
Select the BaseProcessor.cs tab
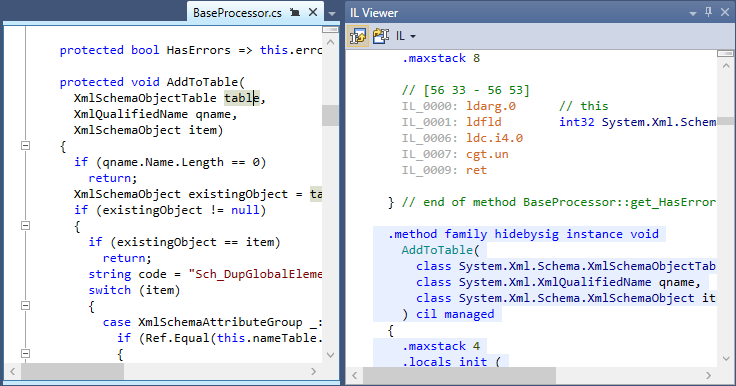click(237, 13)
